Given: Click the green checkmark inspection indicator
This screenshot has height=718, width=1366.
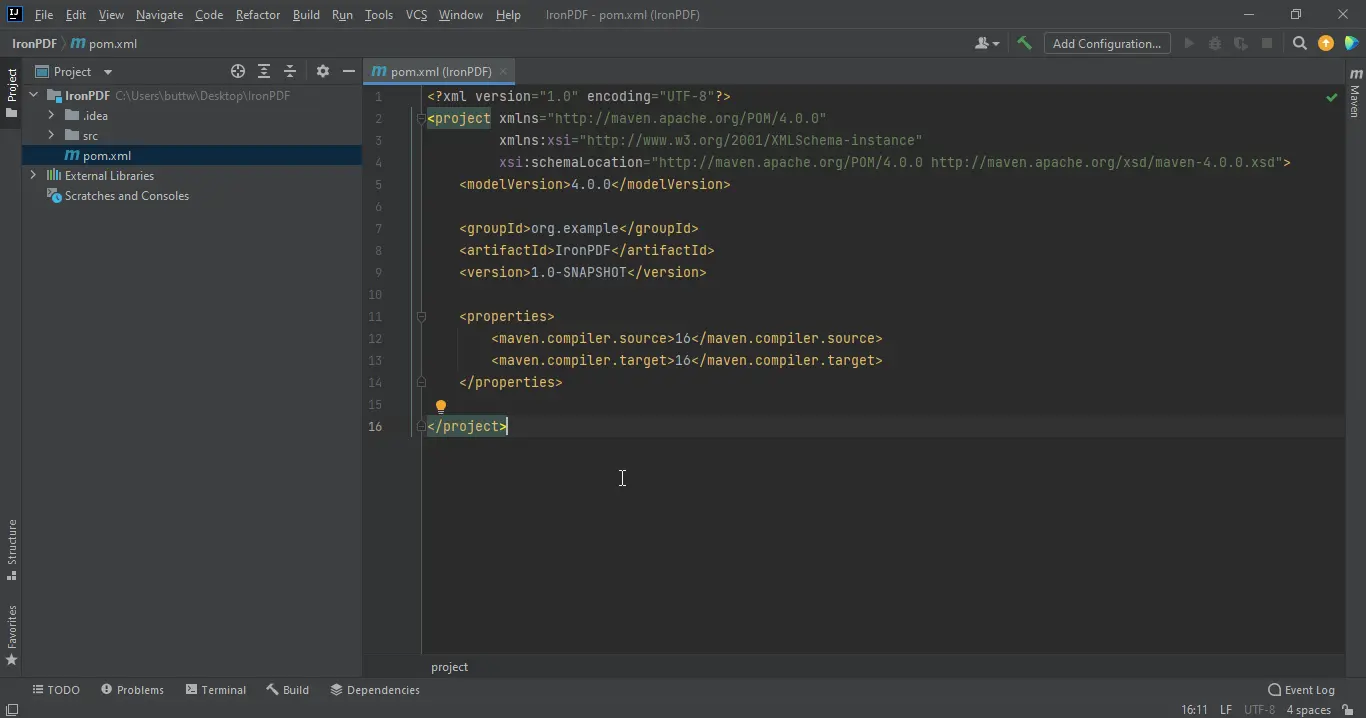Looking at the screenshot, I should [1331, 97].
